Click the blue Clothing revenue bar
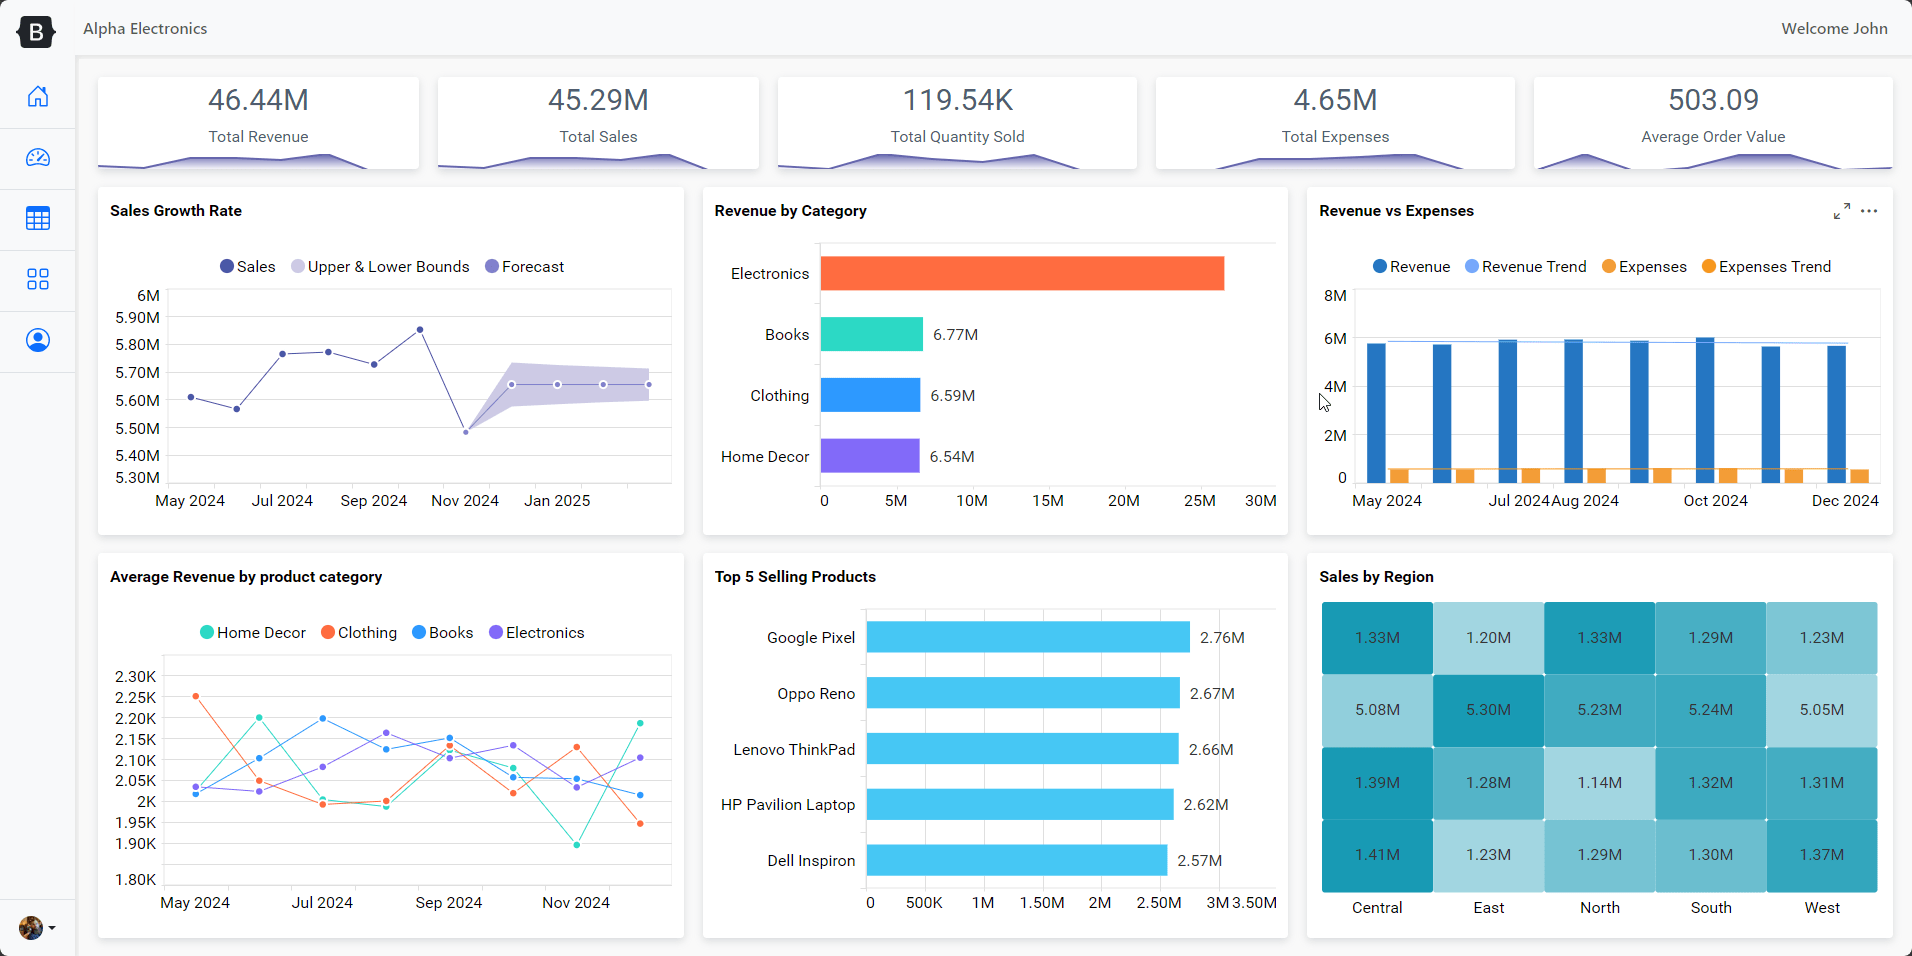1912x956 pixels. (x=870, y=396)
